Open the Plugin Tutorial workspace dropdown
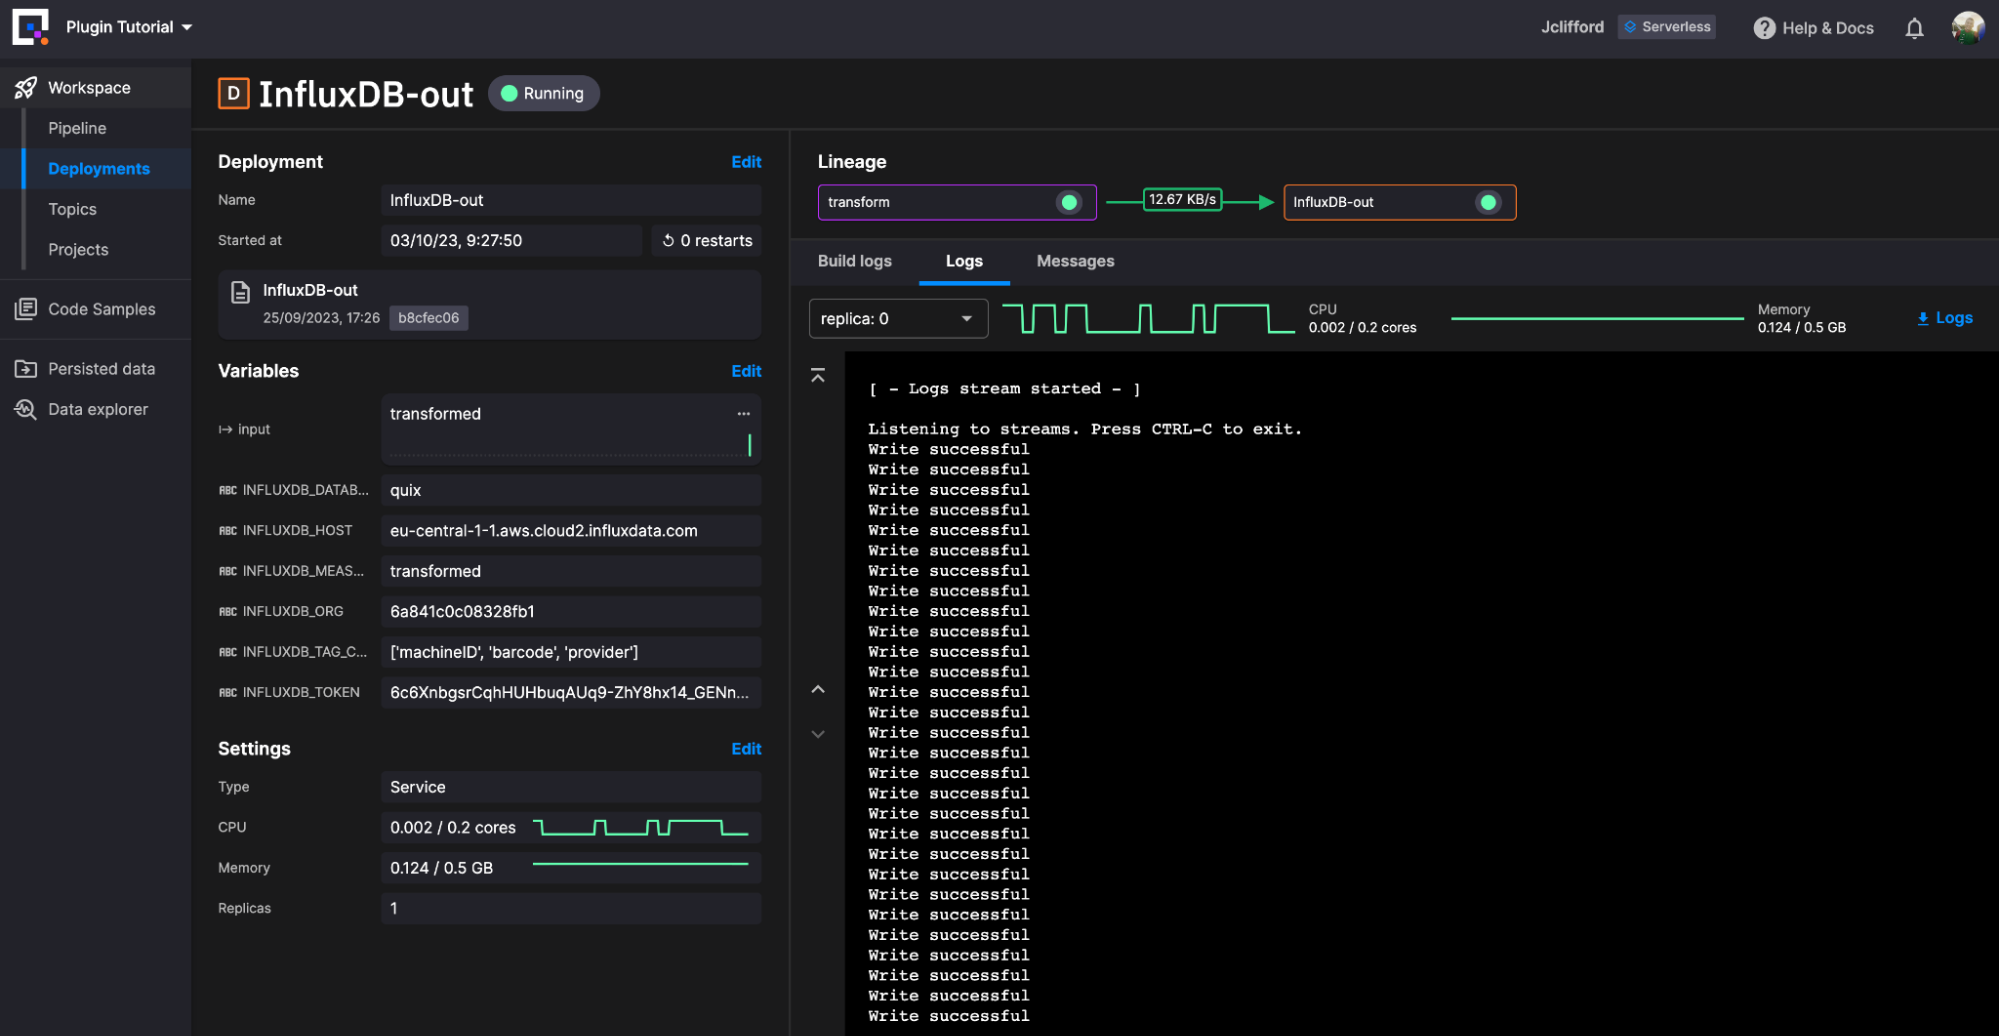 coord(129,27)
